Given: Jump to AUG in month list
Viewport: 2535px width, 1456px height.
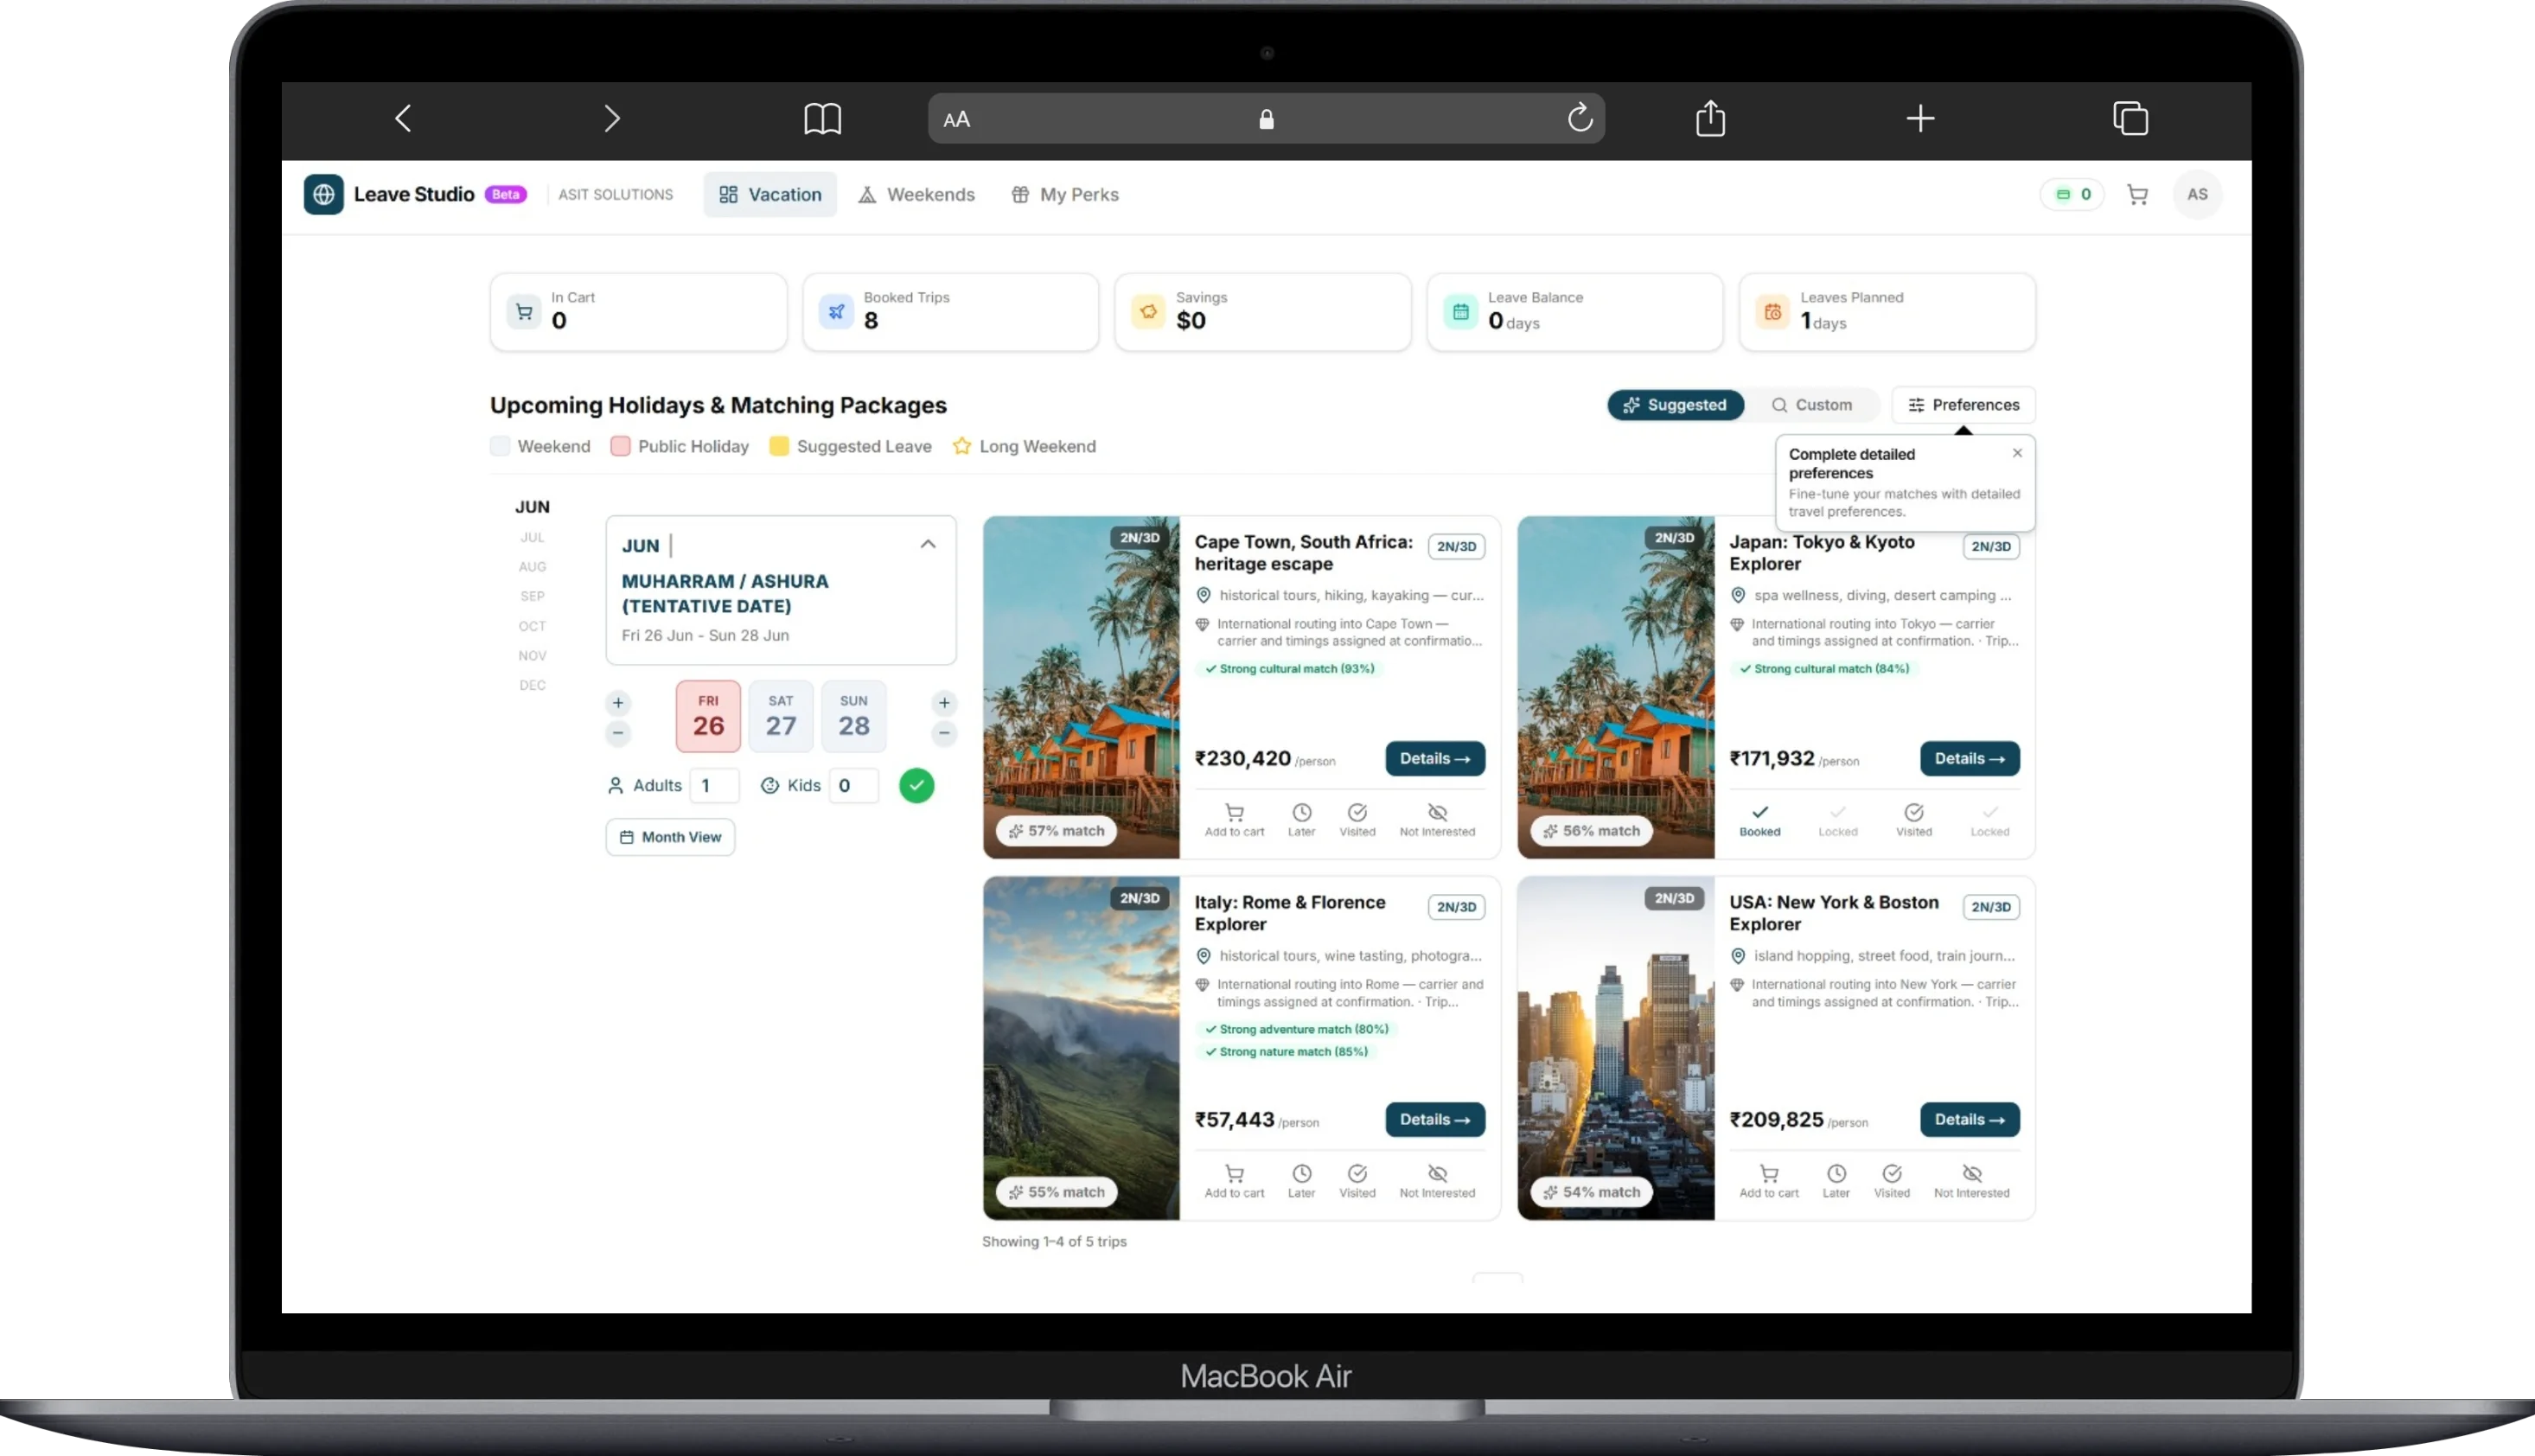Looking at the screenshot, I should [x=532, y=566].
